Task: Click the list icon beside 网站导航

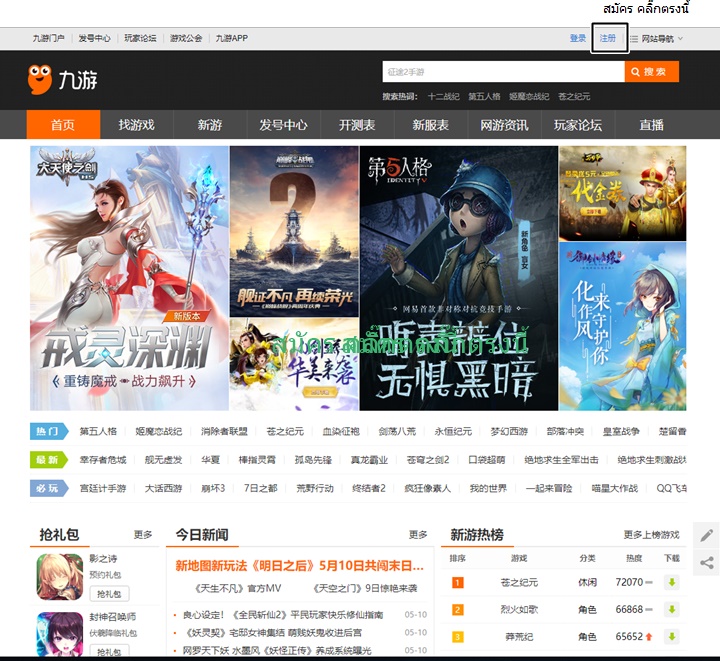Action: tap(634, 39)
